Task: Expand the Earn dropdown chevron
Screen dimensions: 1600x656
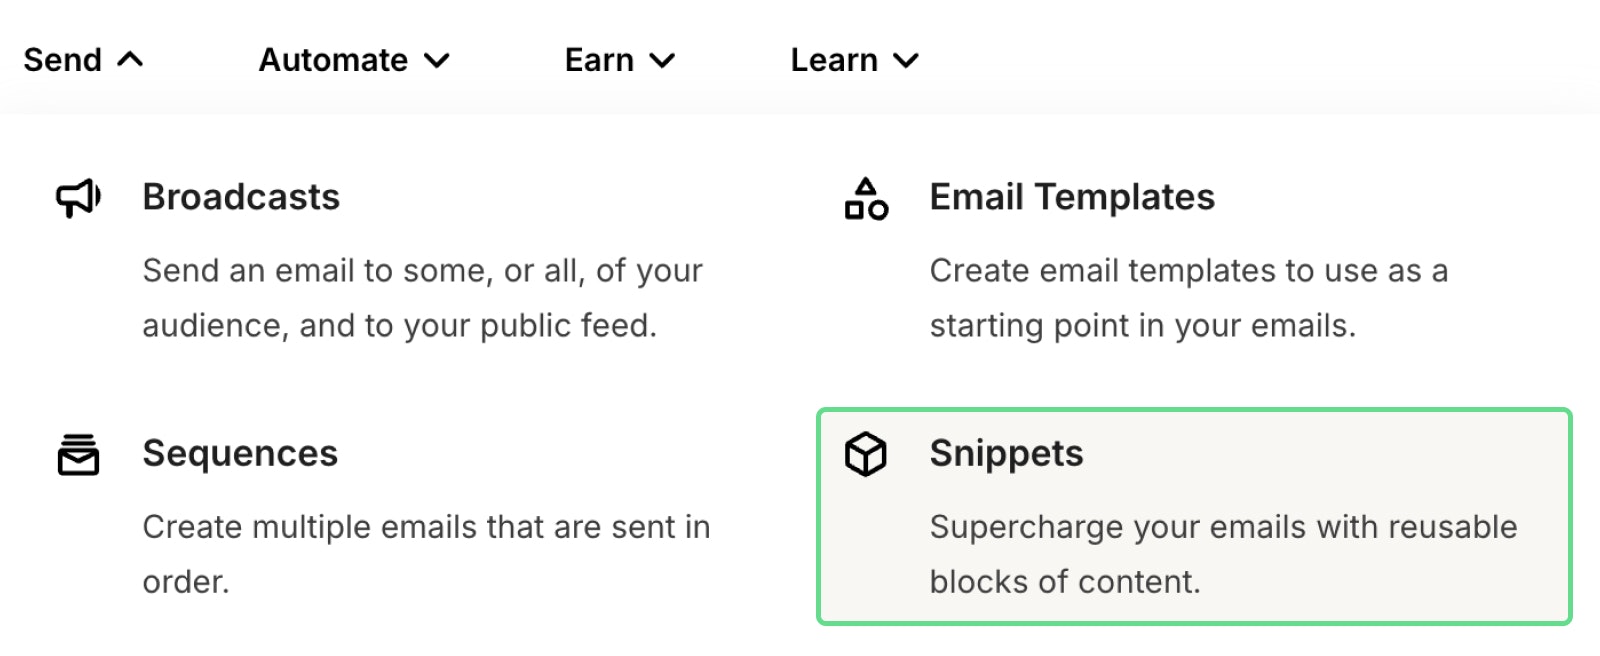Action: pos(662,61)
